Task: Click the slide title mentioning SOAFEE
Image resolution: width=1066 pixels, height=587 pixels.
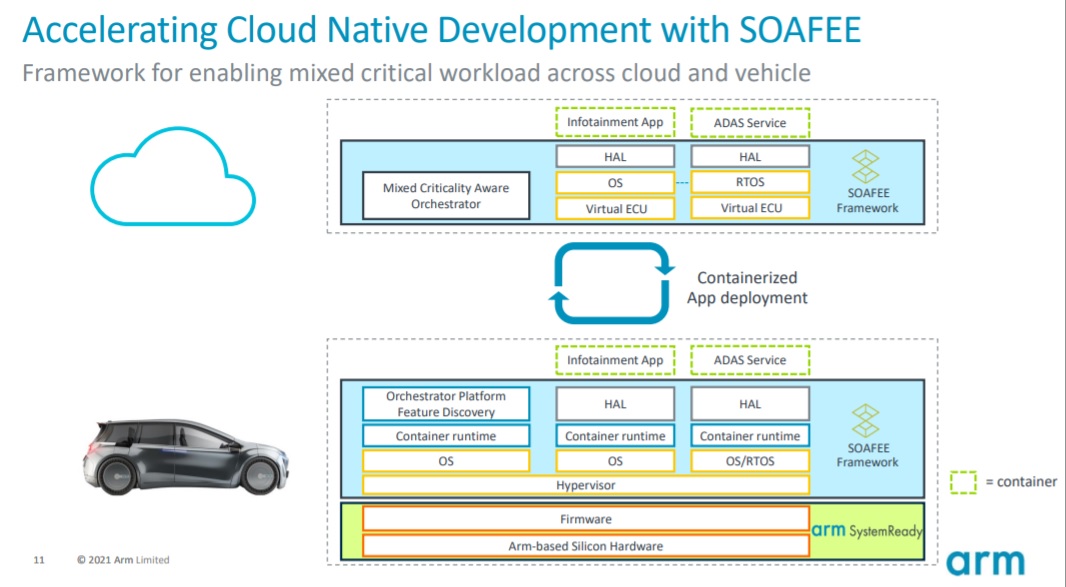Action: [x=441, y=30]
